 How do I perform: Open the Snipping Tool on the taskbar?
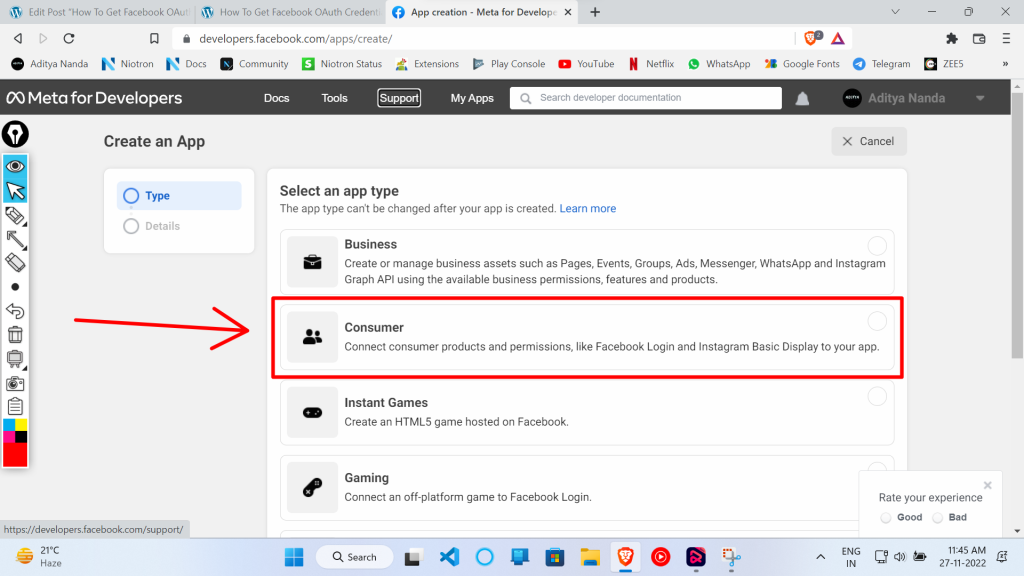click(731, 557)
